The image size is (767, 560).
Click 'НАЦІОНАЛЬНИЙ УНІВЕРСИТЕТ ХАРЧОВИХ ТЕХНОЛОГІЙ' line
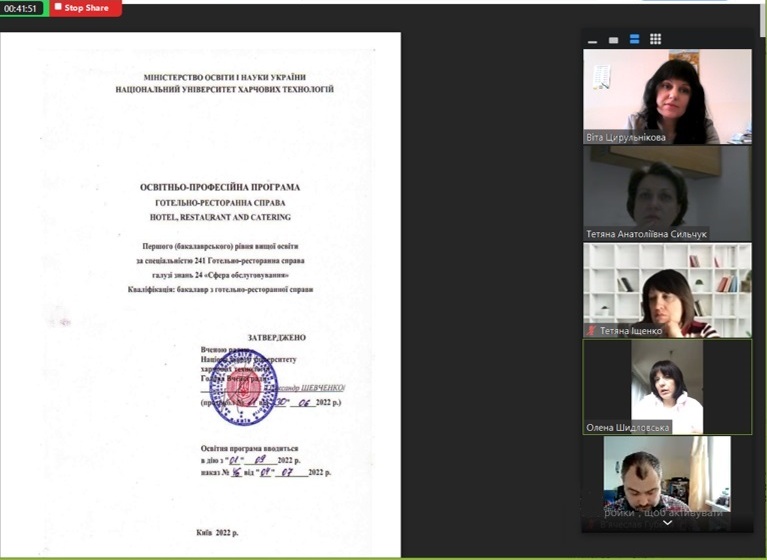point(225,90)
